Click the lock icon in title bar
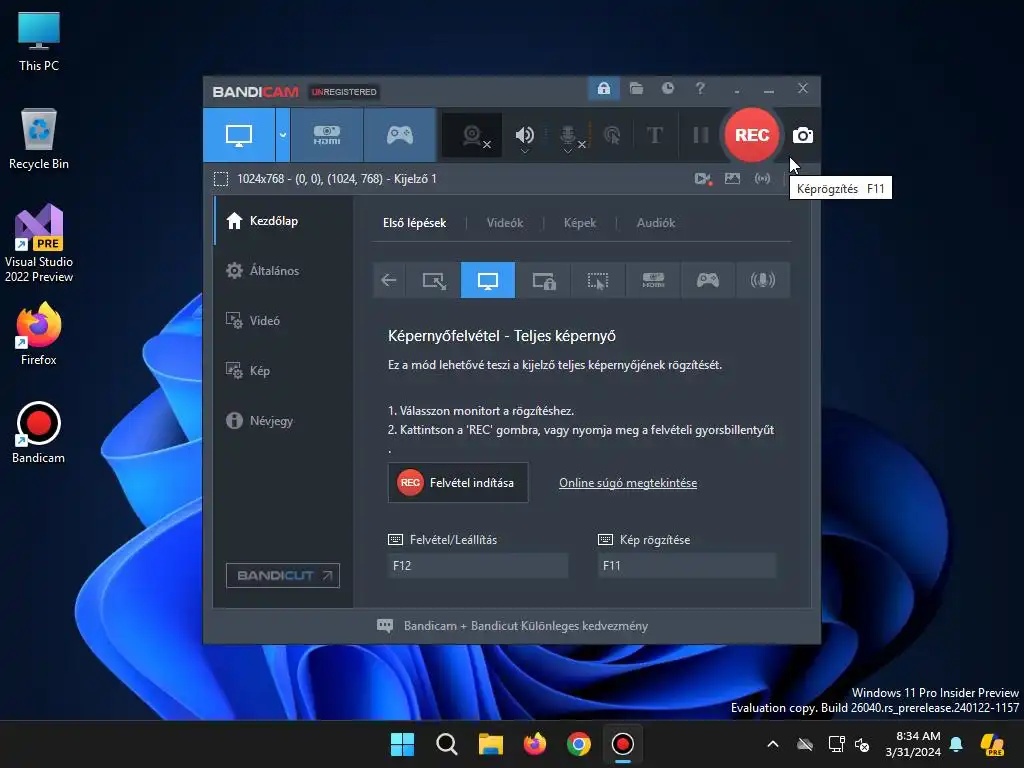The width and height of the screenshot is (1024, 768). click(604, 88)
